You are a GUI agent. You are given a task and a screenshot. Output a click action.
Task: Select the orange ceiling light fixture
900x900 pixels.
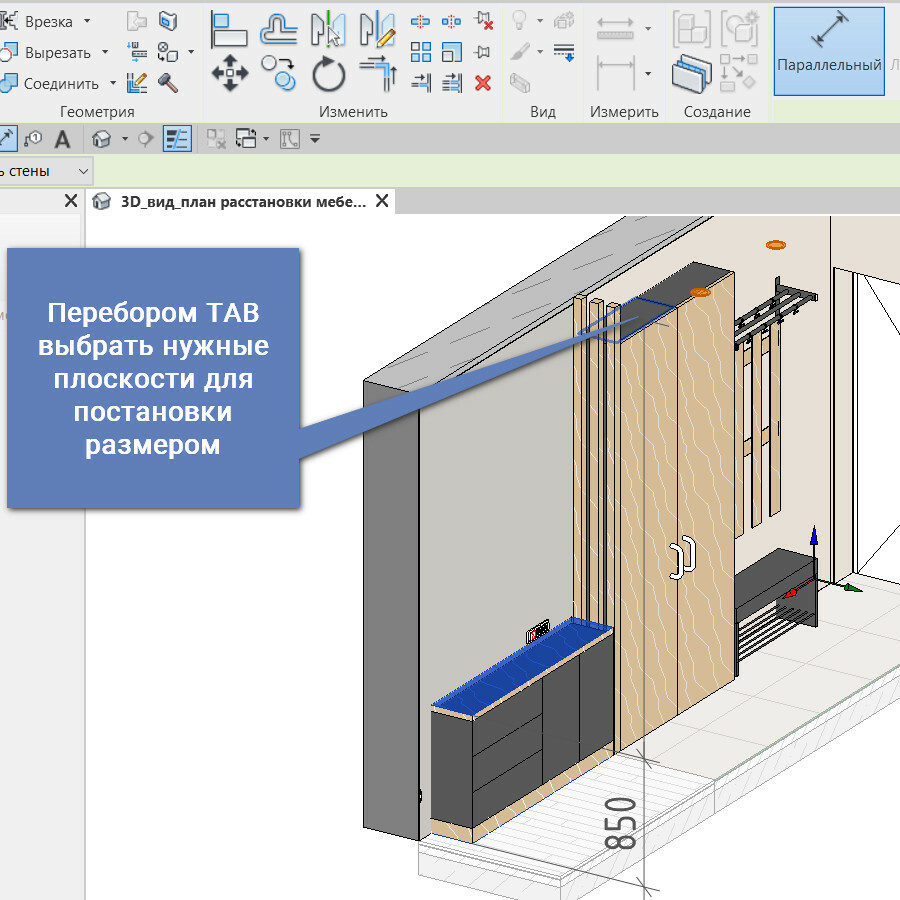point(775,245)
